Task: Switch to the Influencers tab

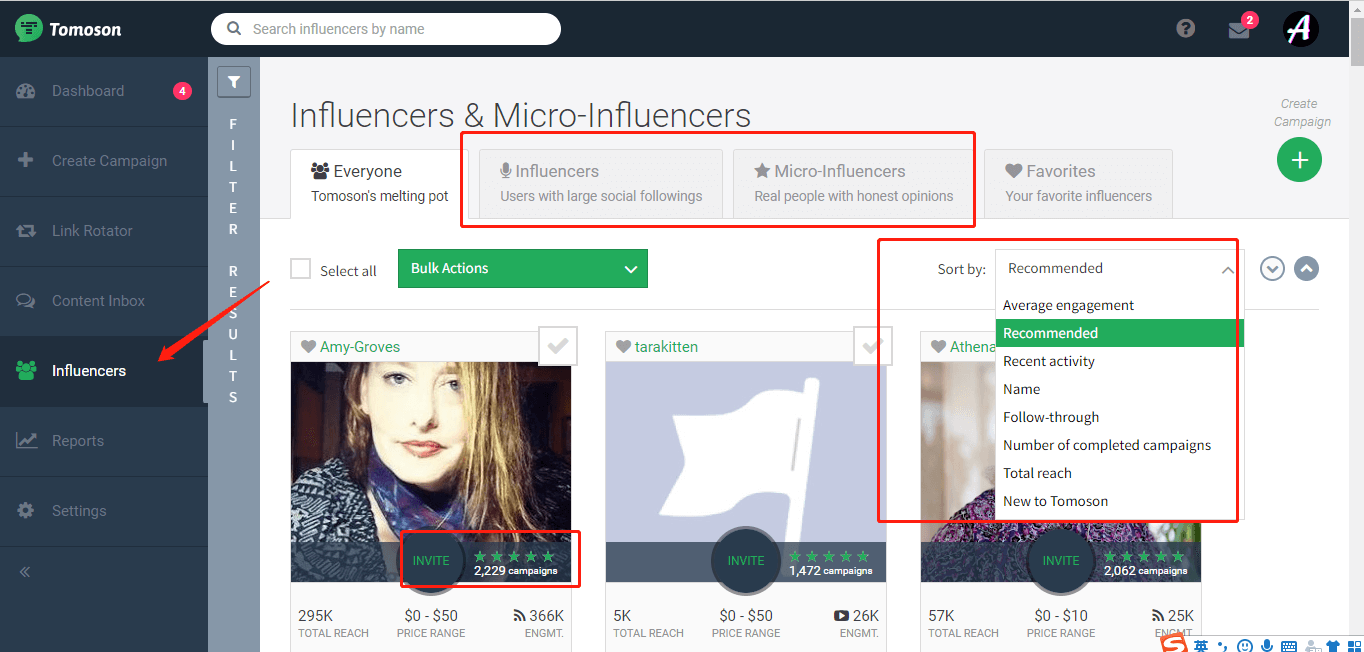Action: coord(601,184)
